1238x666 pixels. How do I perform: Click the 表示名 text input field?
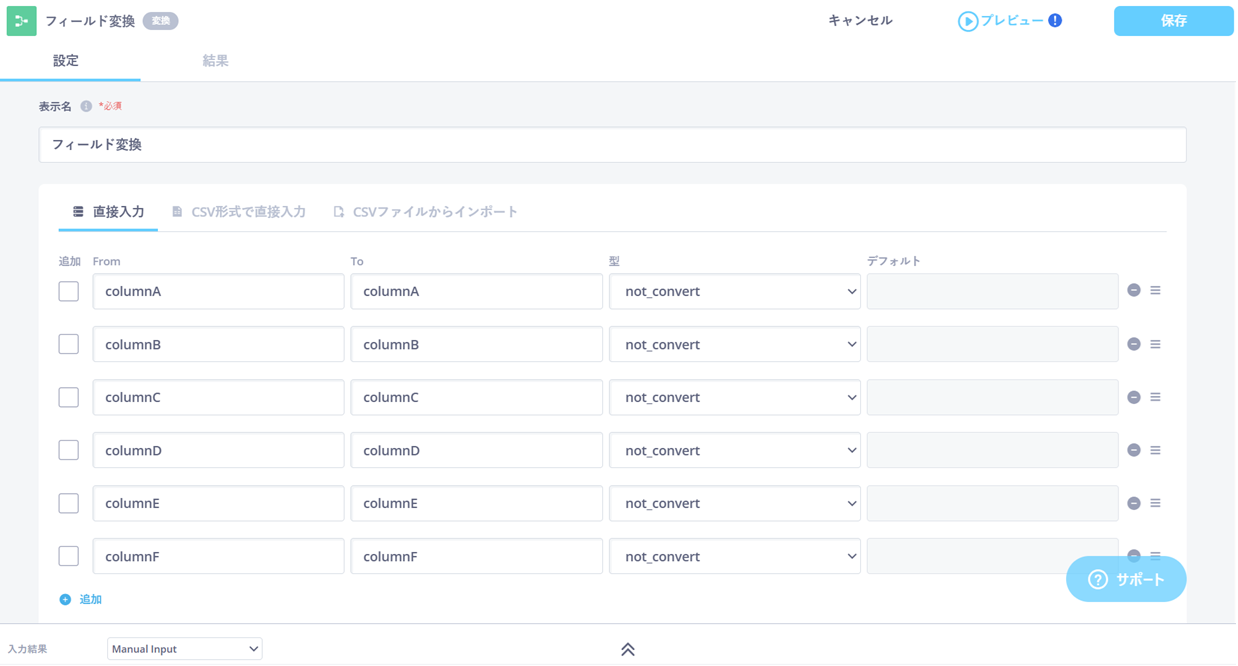pos(612,145)
